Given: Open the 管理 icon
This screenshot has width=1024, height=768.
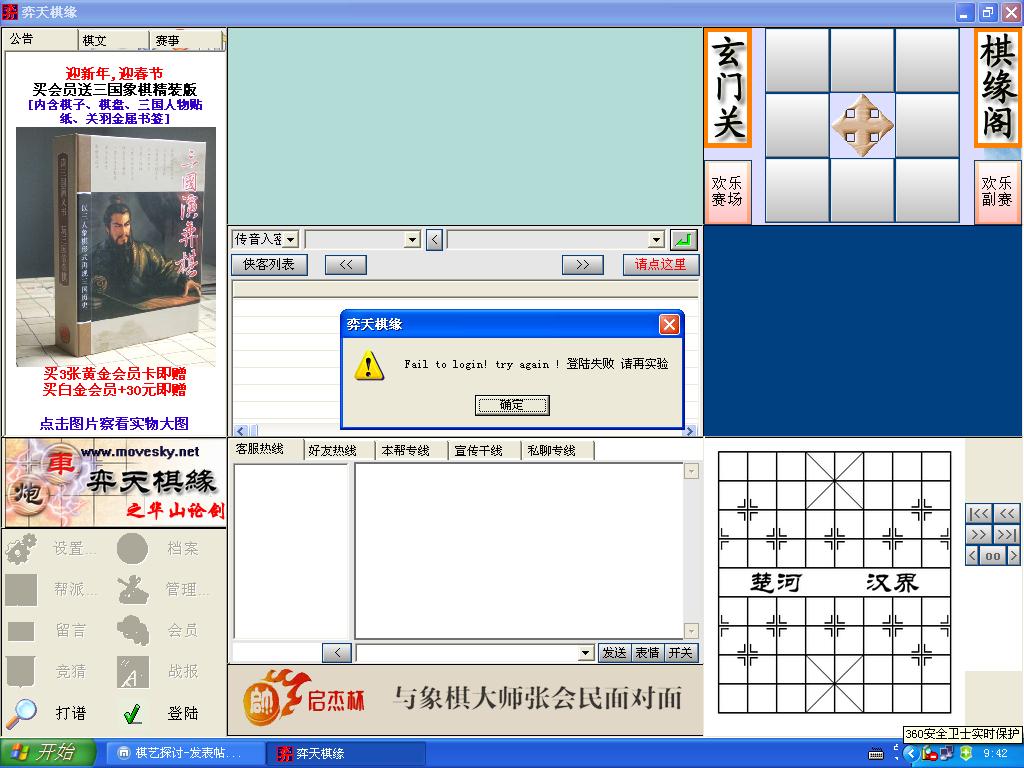Looking at the screenshot, I should pyautogui.click(x=133, y=590).
